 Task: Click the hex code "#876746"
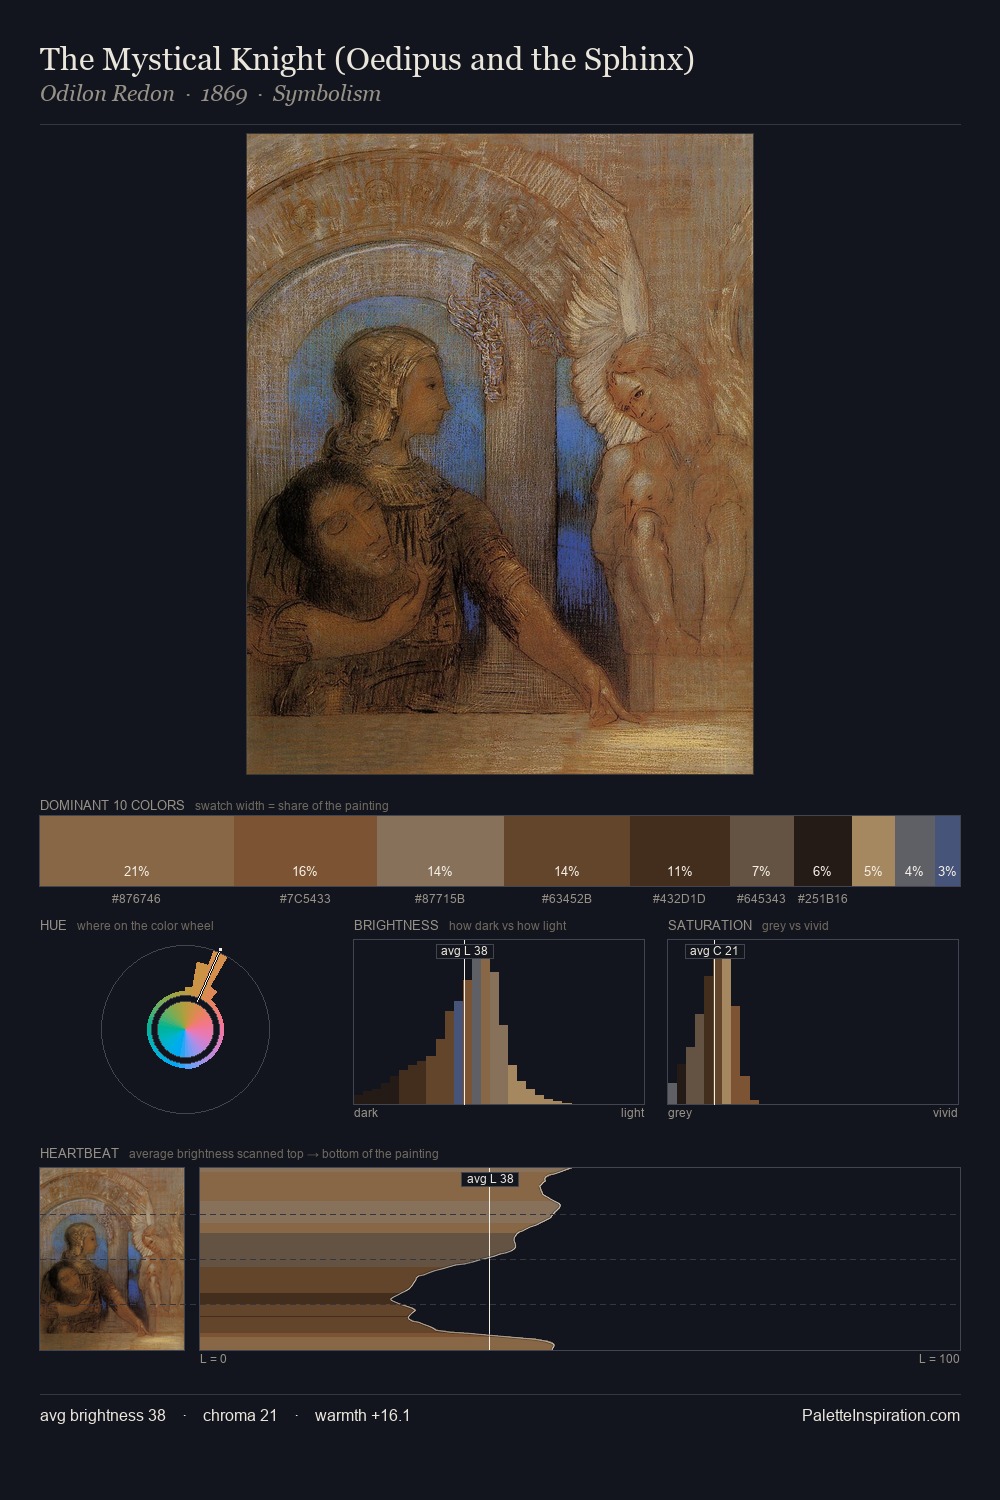(136, 899)
